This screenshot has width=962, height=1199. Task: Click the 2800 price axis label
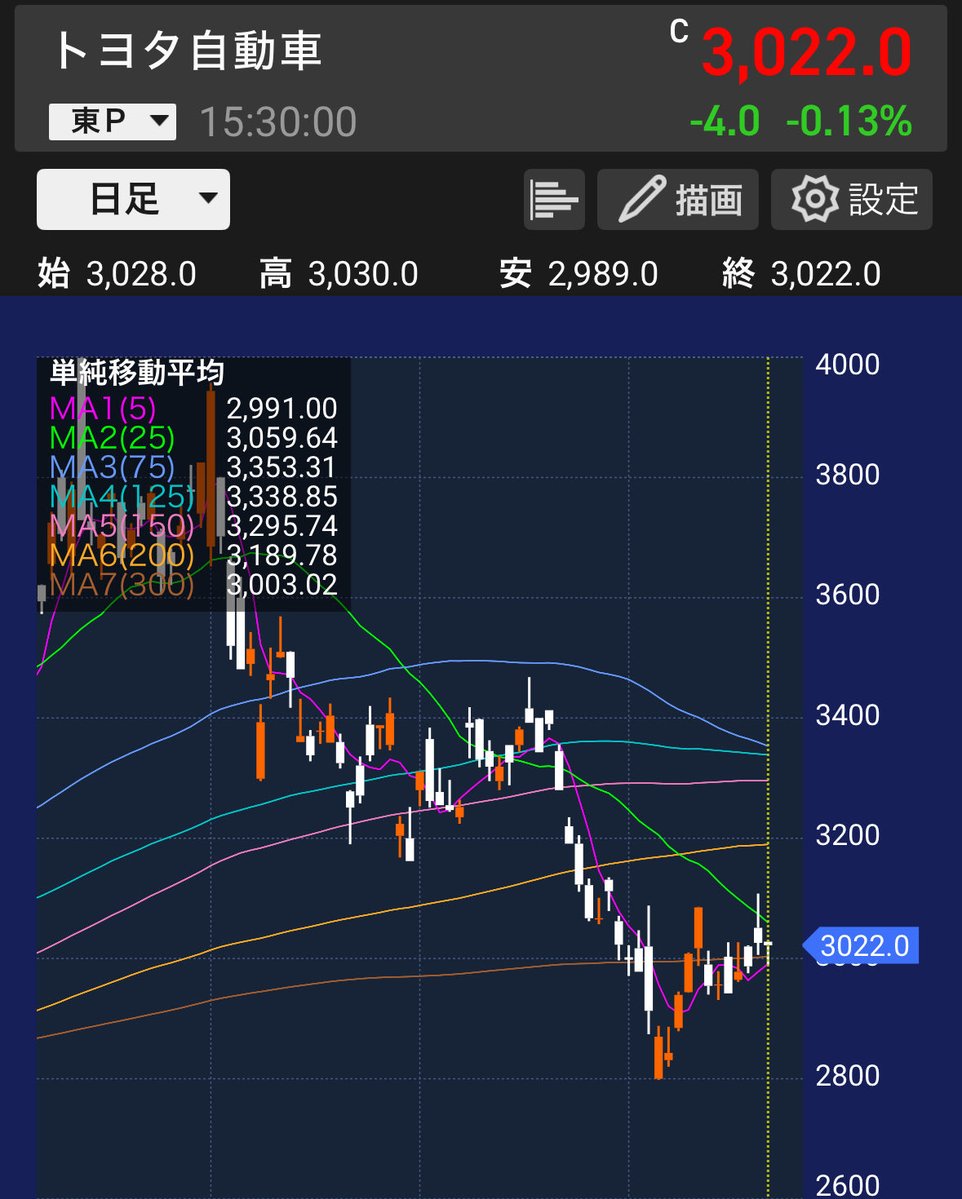click(847, 1076)
